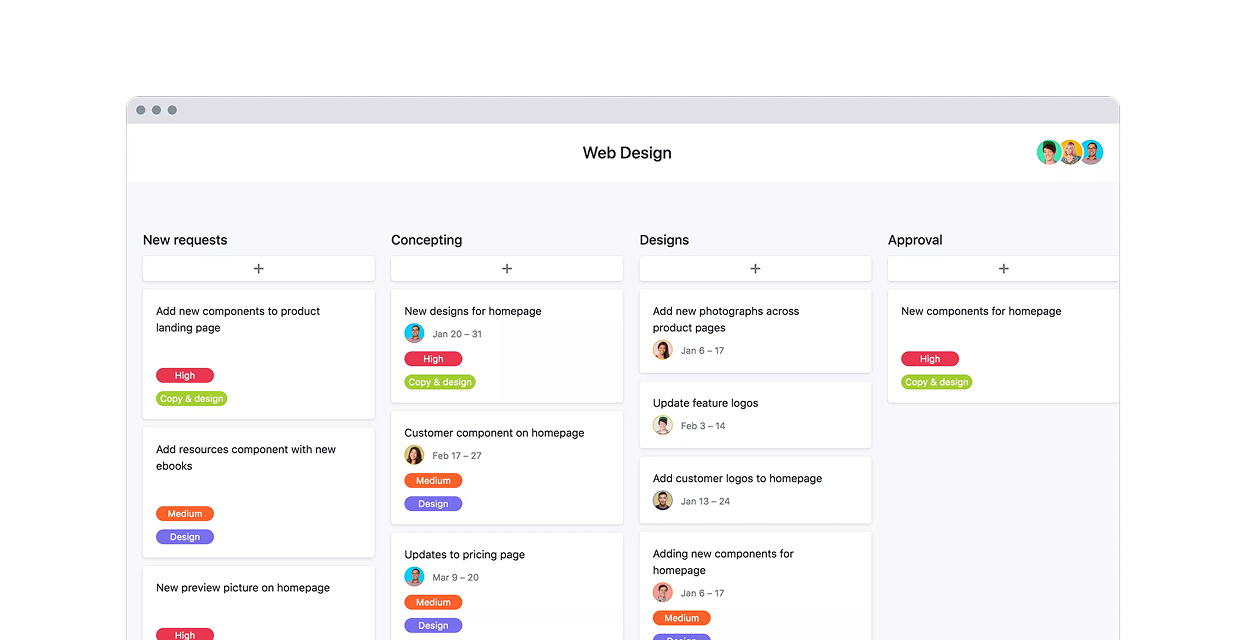Select the Approval column title

point(915,240)
